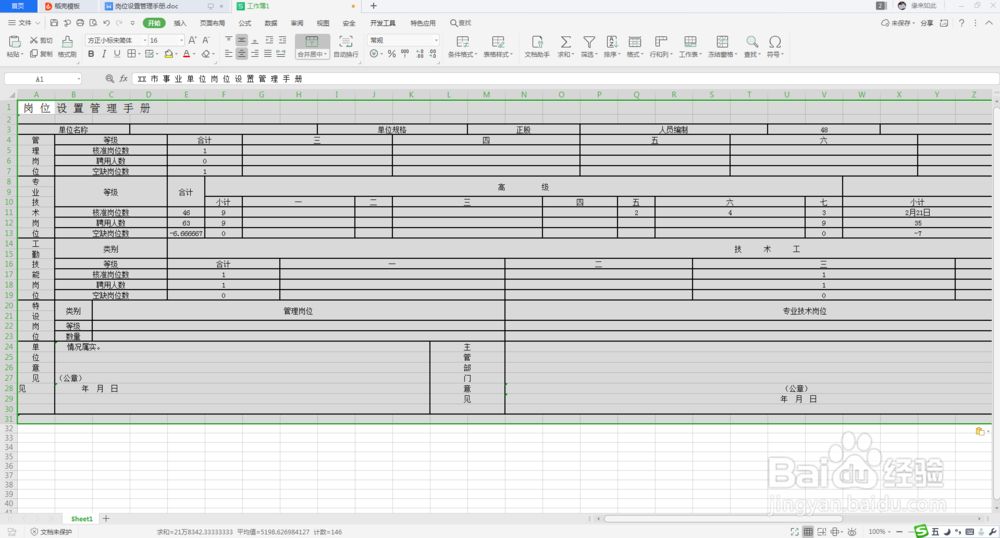Collapse the ribbon with the chevron
This screenshot has height=538, width=1000.
click(x=989, y=23)
